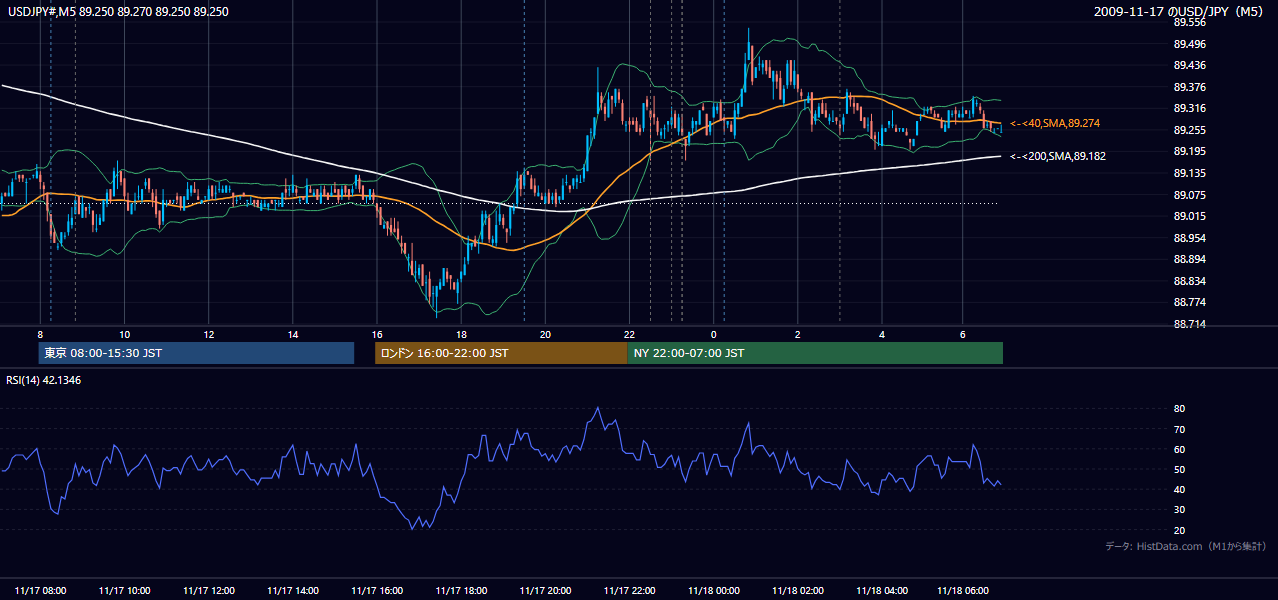Click hour label 18 under the price chart
This screenshot has height=600, width=1278.
[461, 334]
